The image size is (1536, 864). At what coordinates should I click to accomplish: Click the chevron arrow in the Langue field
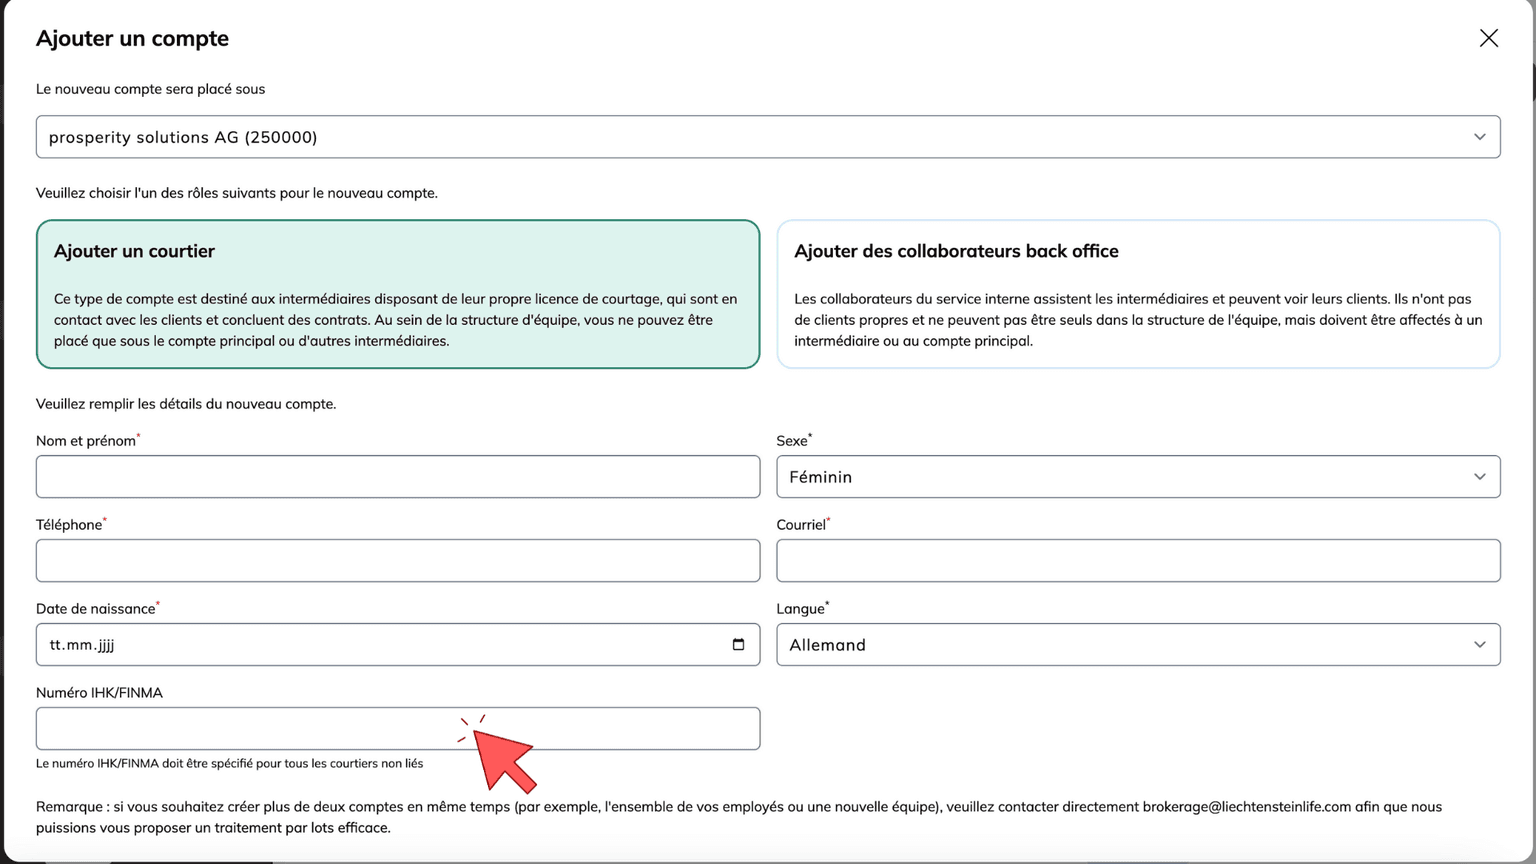[1479, 645]
